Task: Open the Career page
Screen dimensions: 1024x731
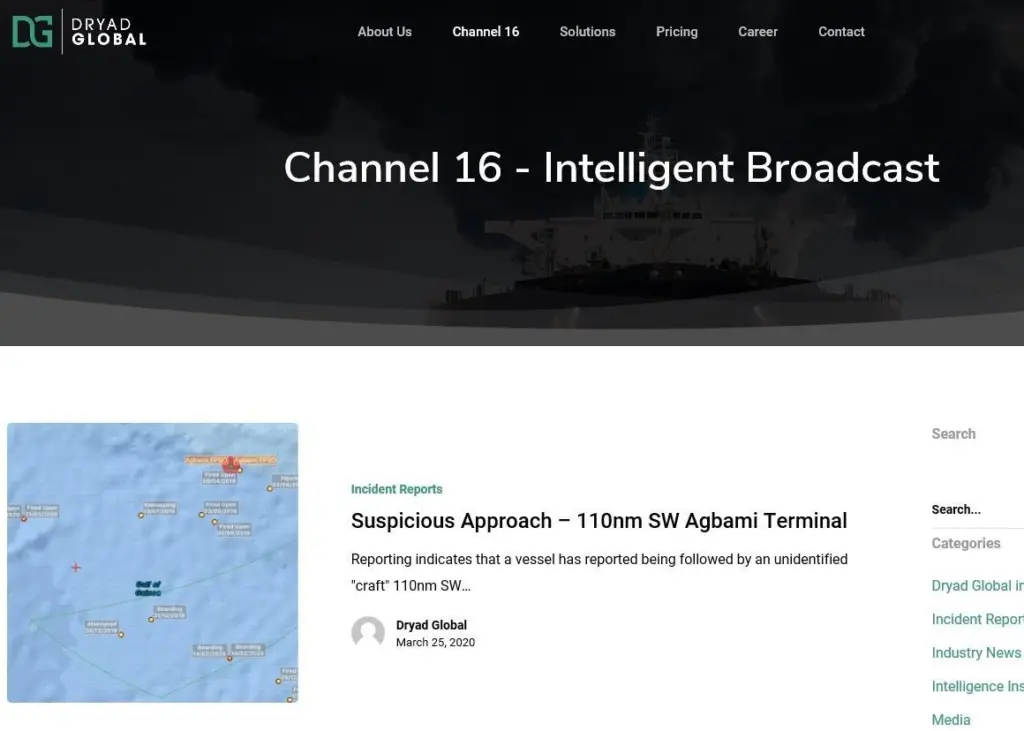Action: (758, 31)
